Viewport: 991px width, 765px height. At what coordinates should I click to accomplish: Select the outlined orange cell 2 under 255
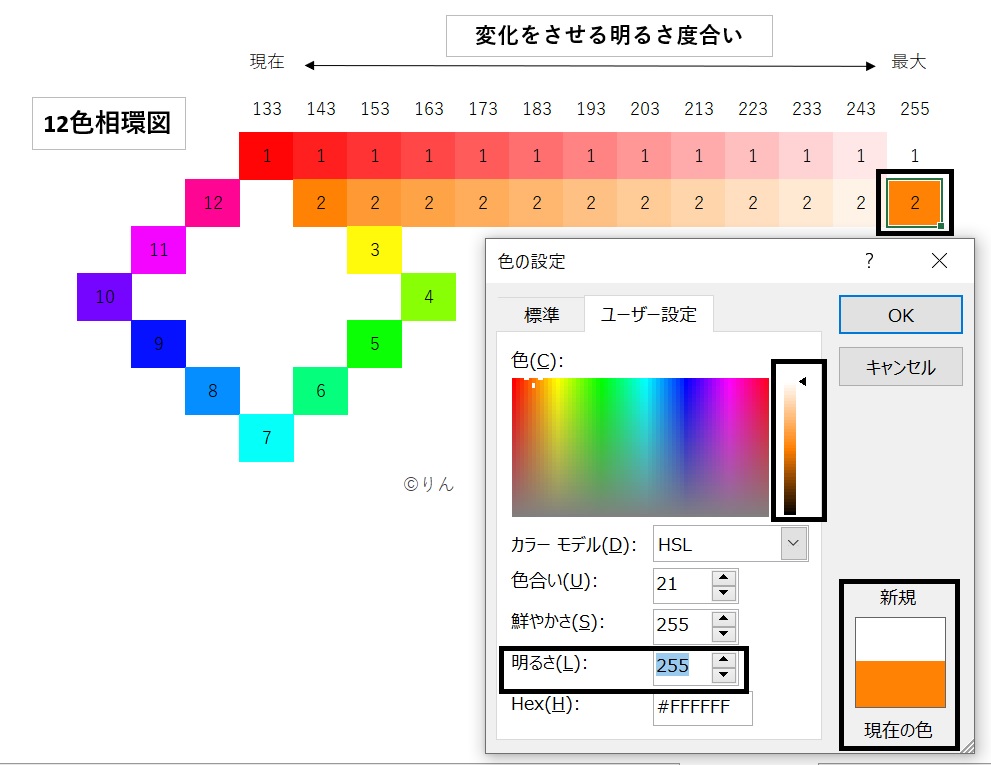[914, 202]
